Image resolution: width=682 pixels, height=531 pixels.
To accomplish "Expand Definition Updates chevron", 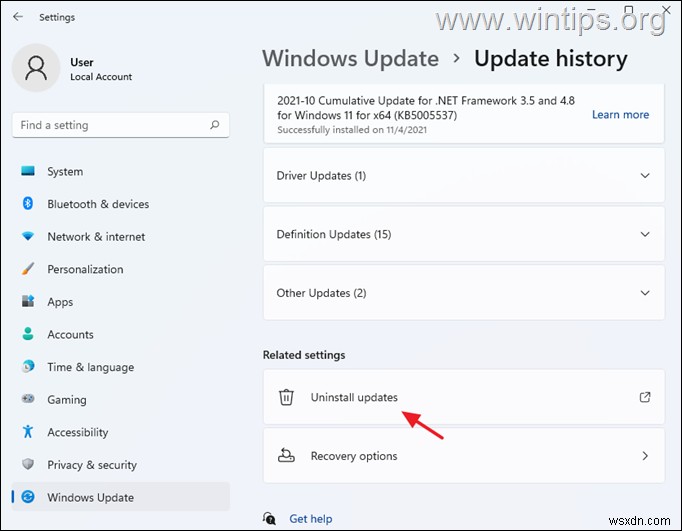I will click(645, 234).
